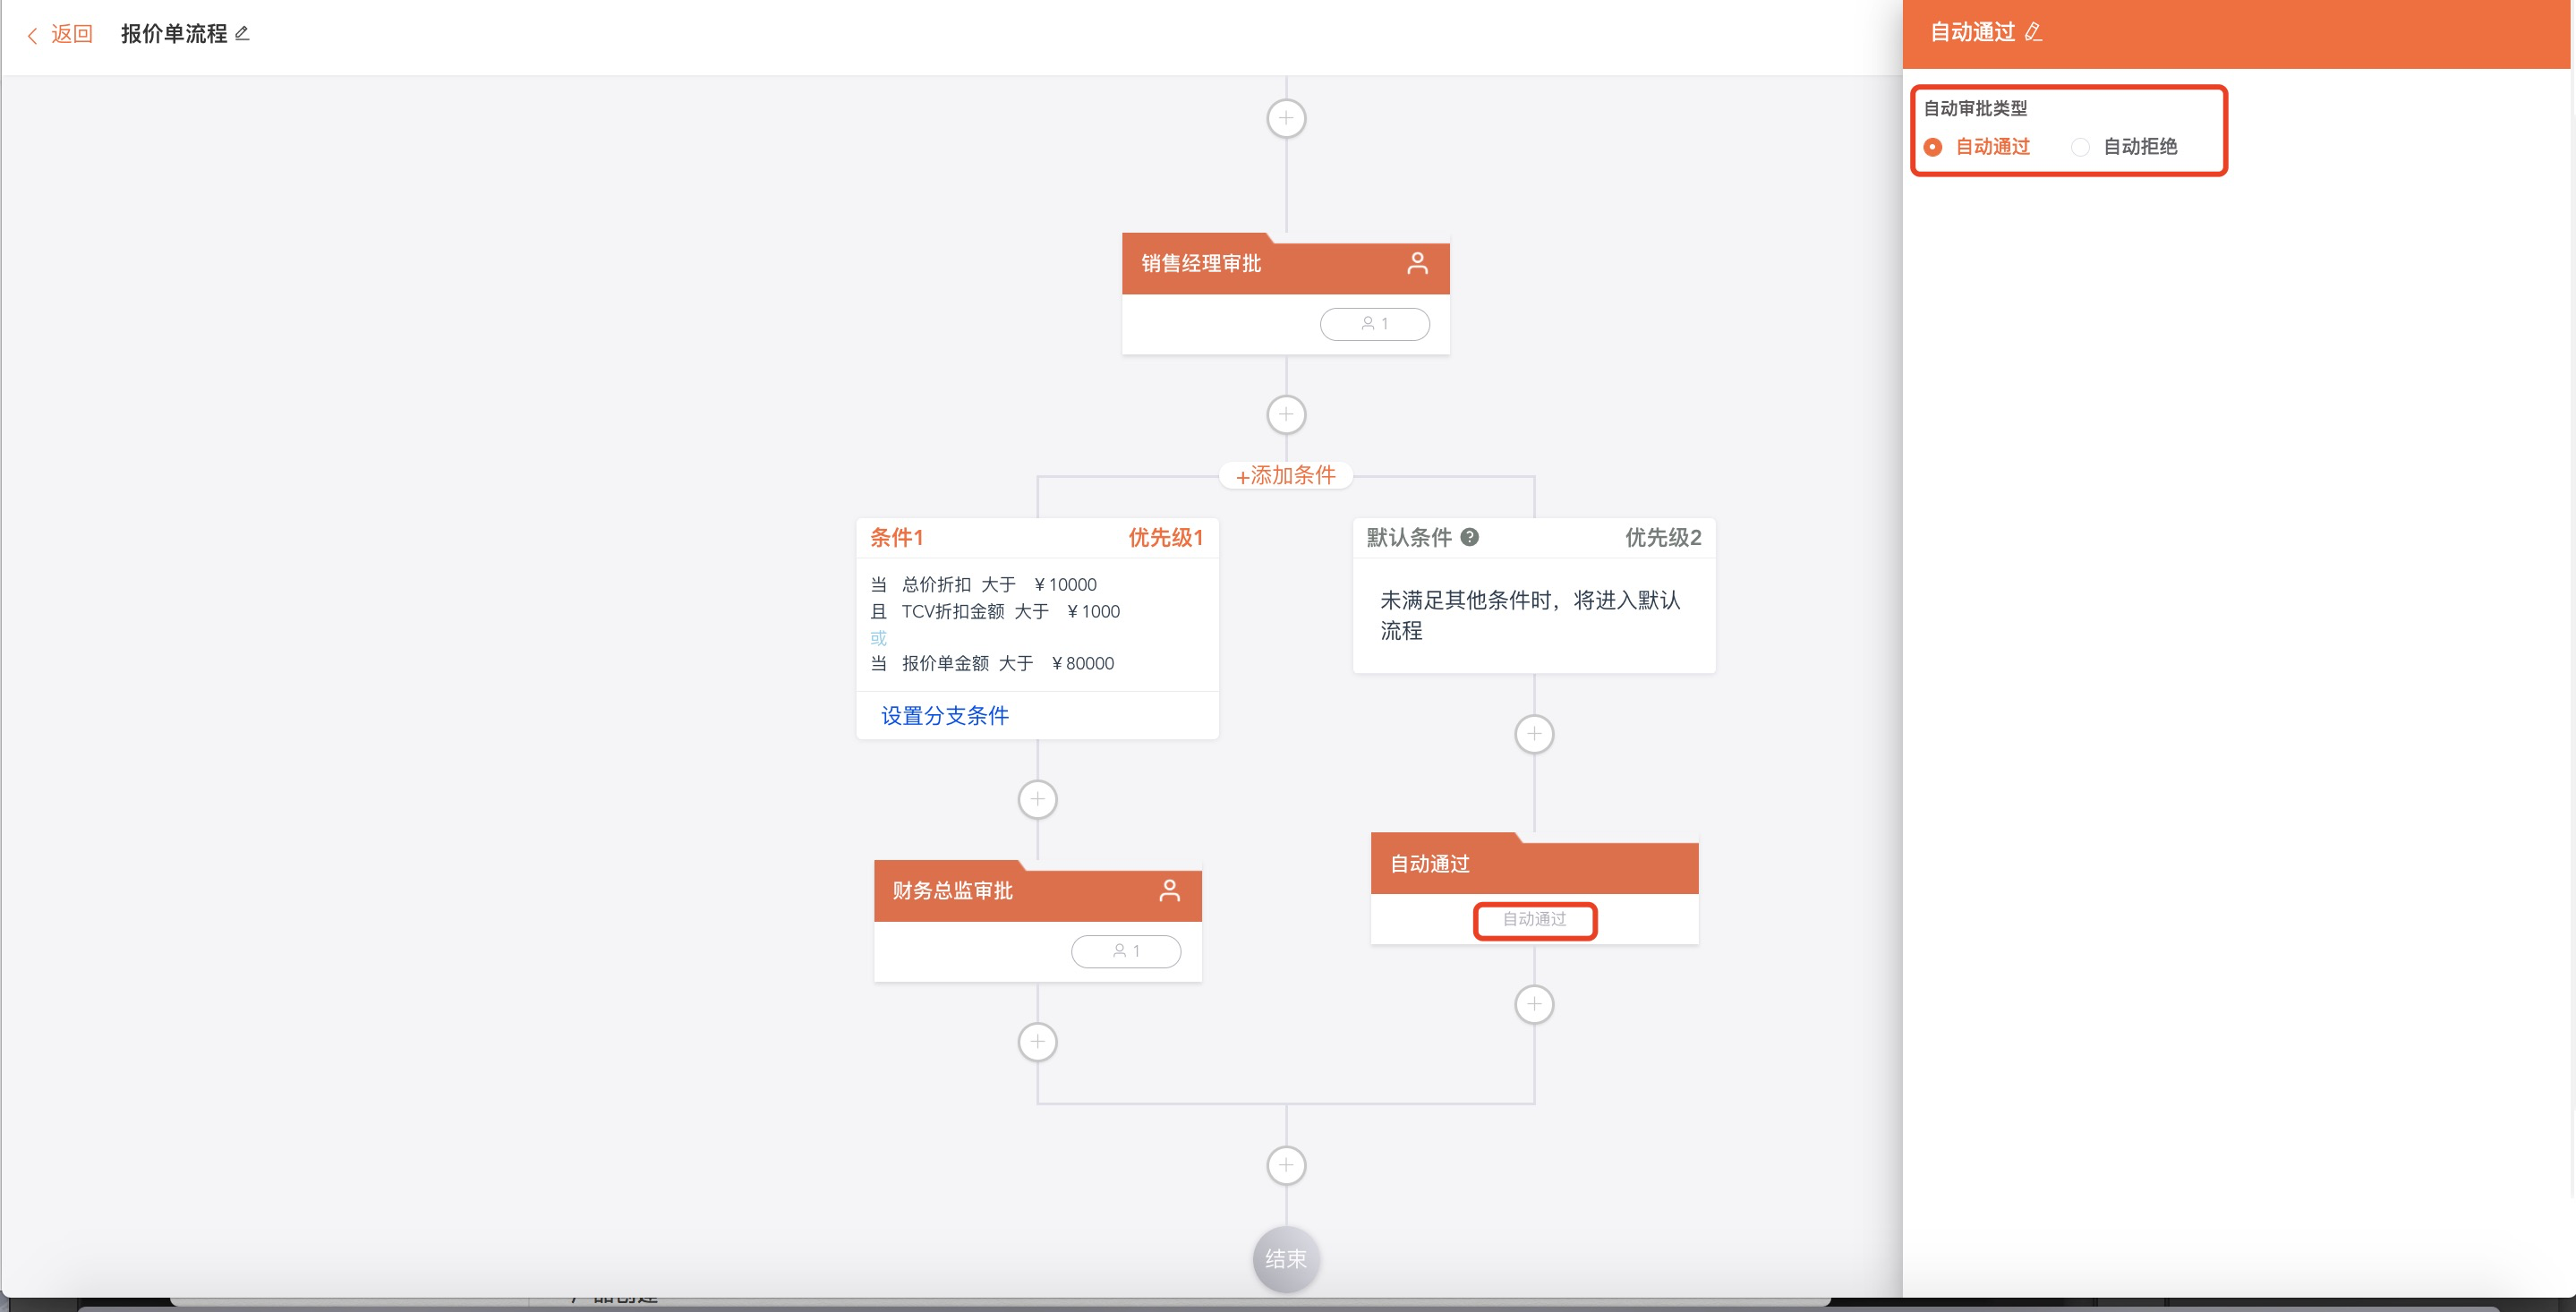This screenshot has height=1312, width=2576.
Task: Open approver count pill under 销售经理审批
Action: [1374, 324]
